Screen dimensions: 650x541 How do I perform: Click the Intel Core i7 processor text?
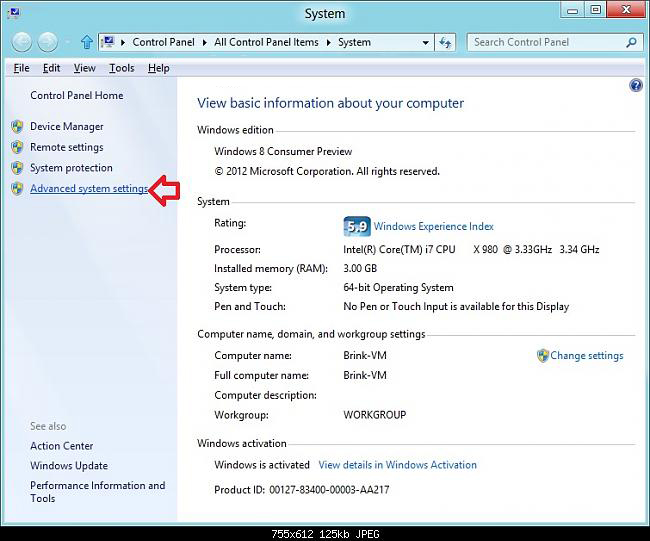[471, 250]
